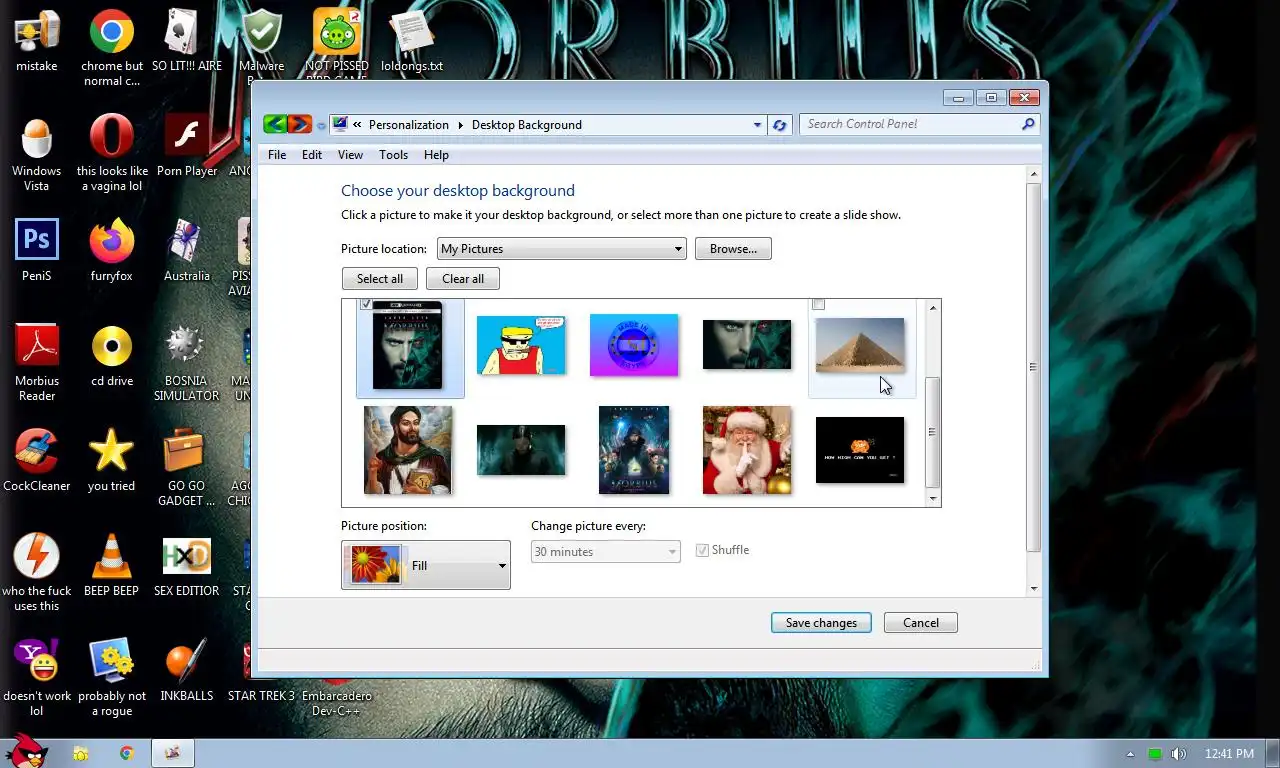Open the Yahoo Messenger 'doesn't work lol' icon
This screenshot has width=1280, height=768.
[37, 661]
